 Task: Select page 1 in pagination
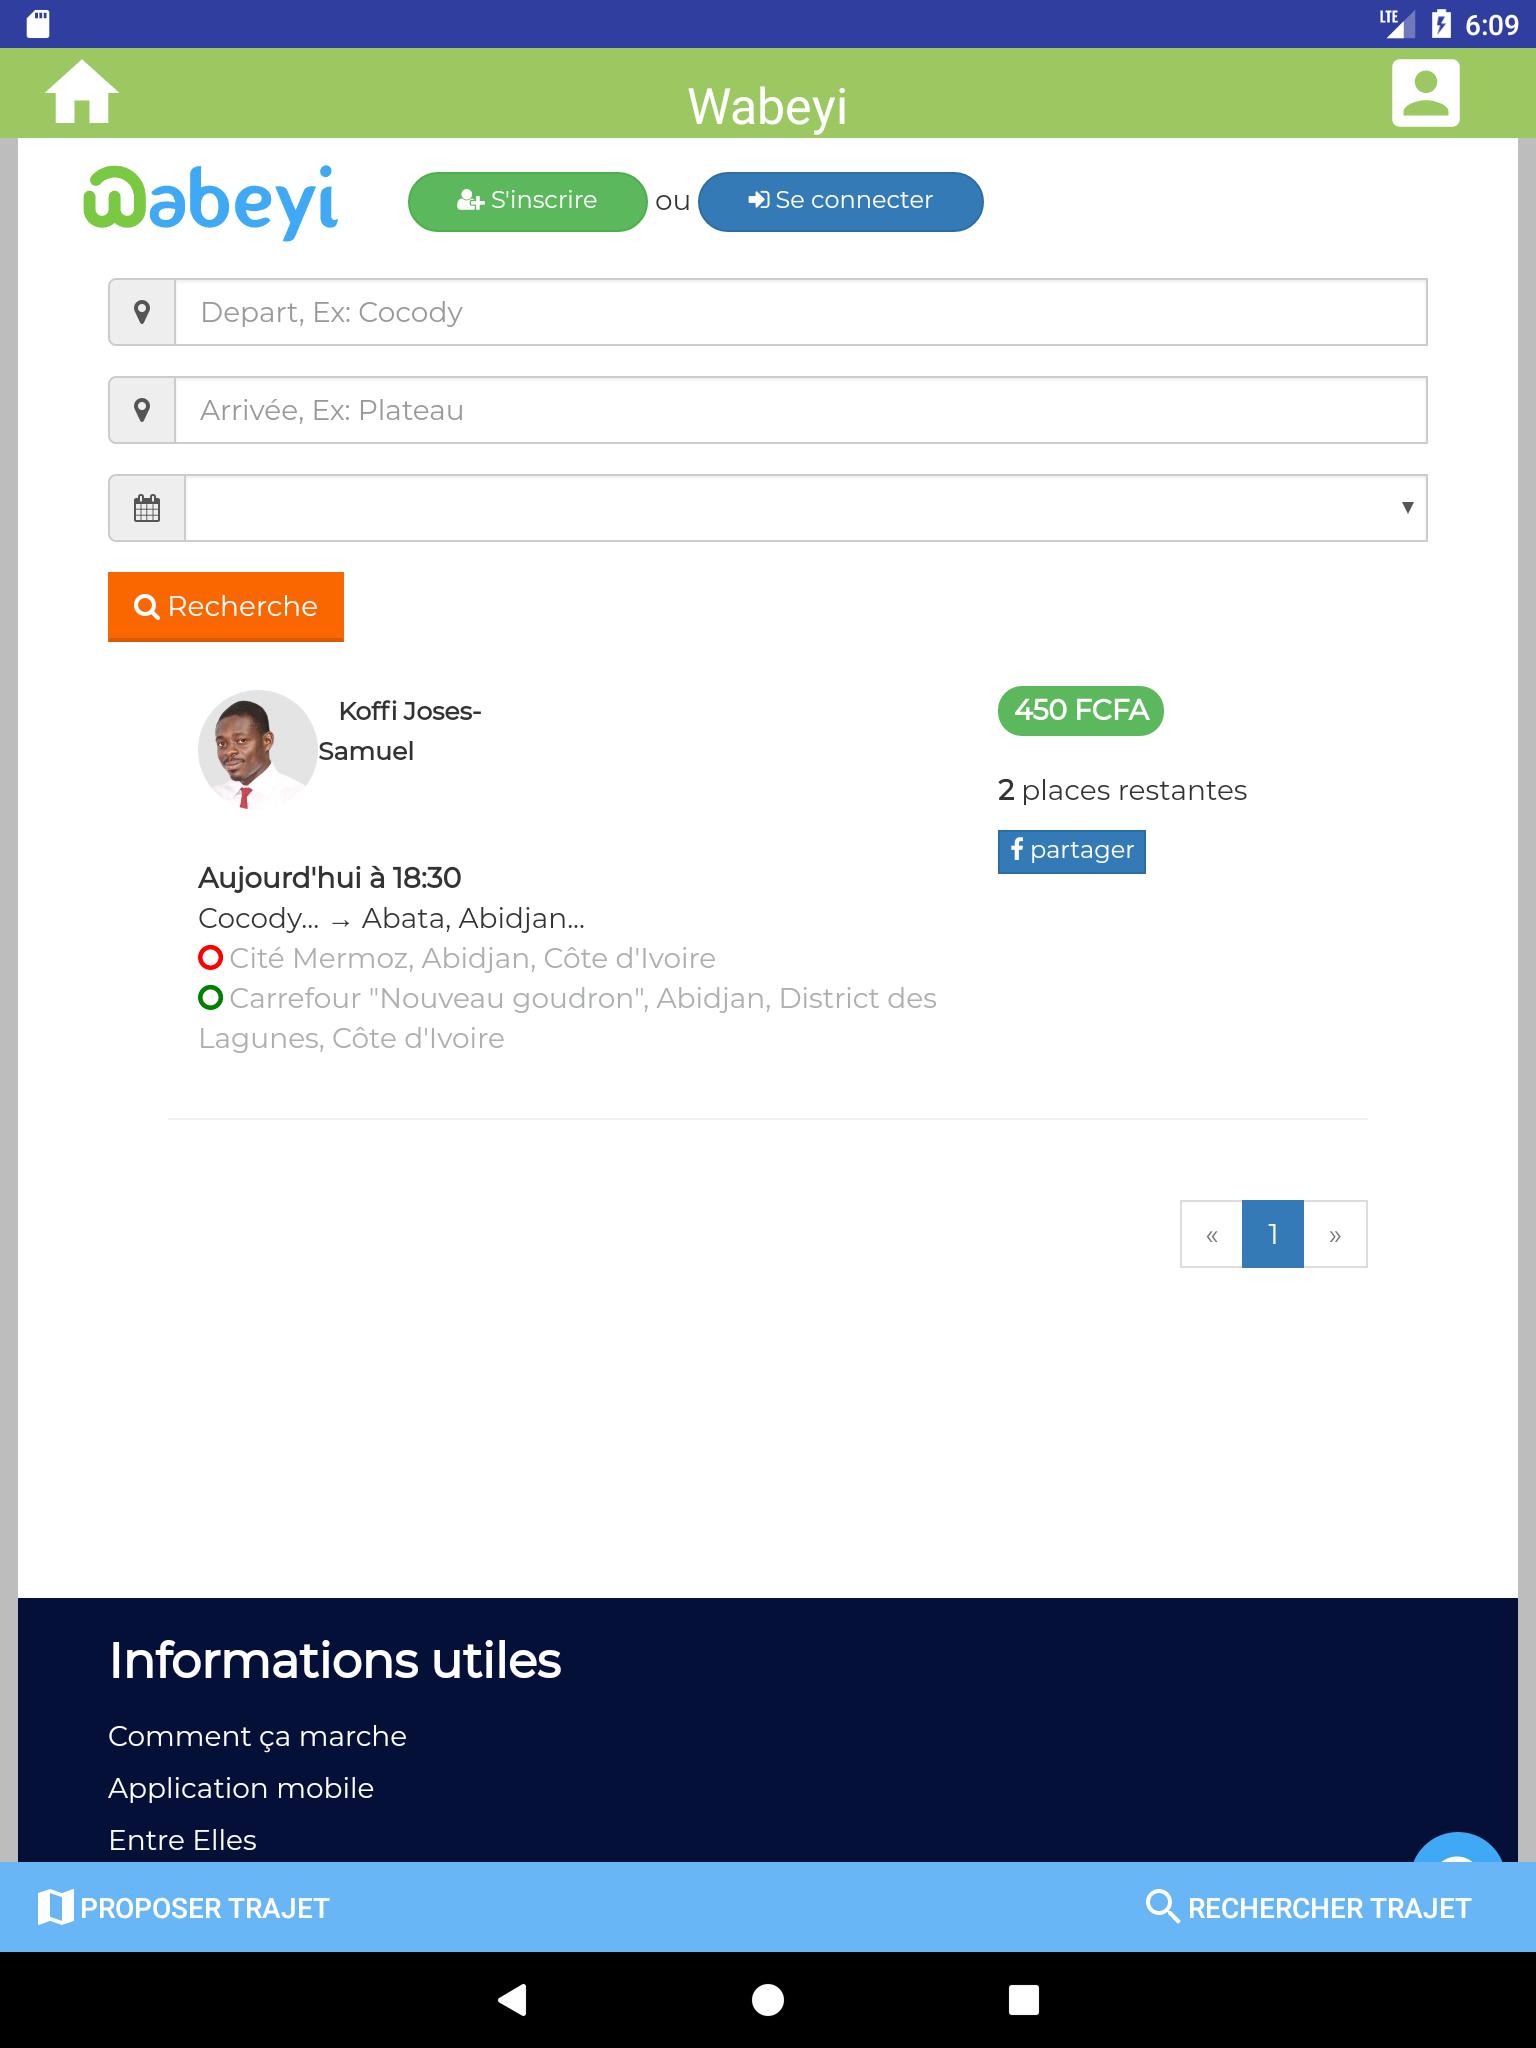1273,1234
